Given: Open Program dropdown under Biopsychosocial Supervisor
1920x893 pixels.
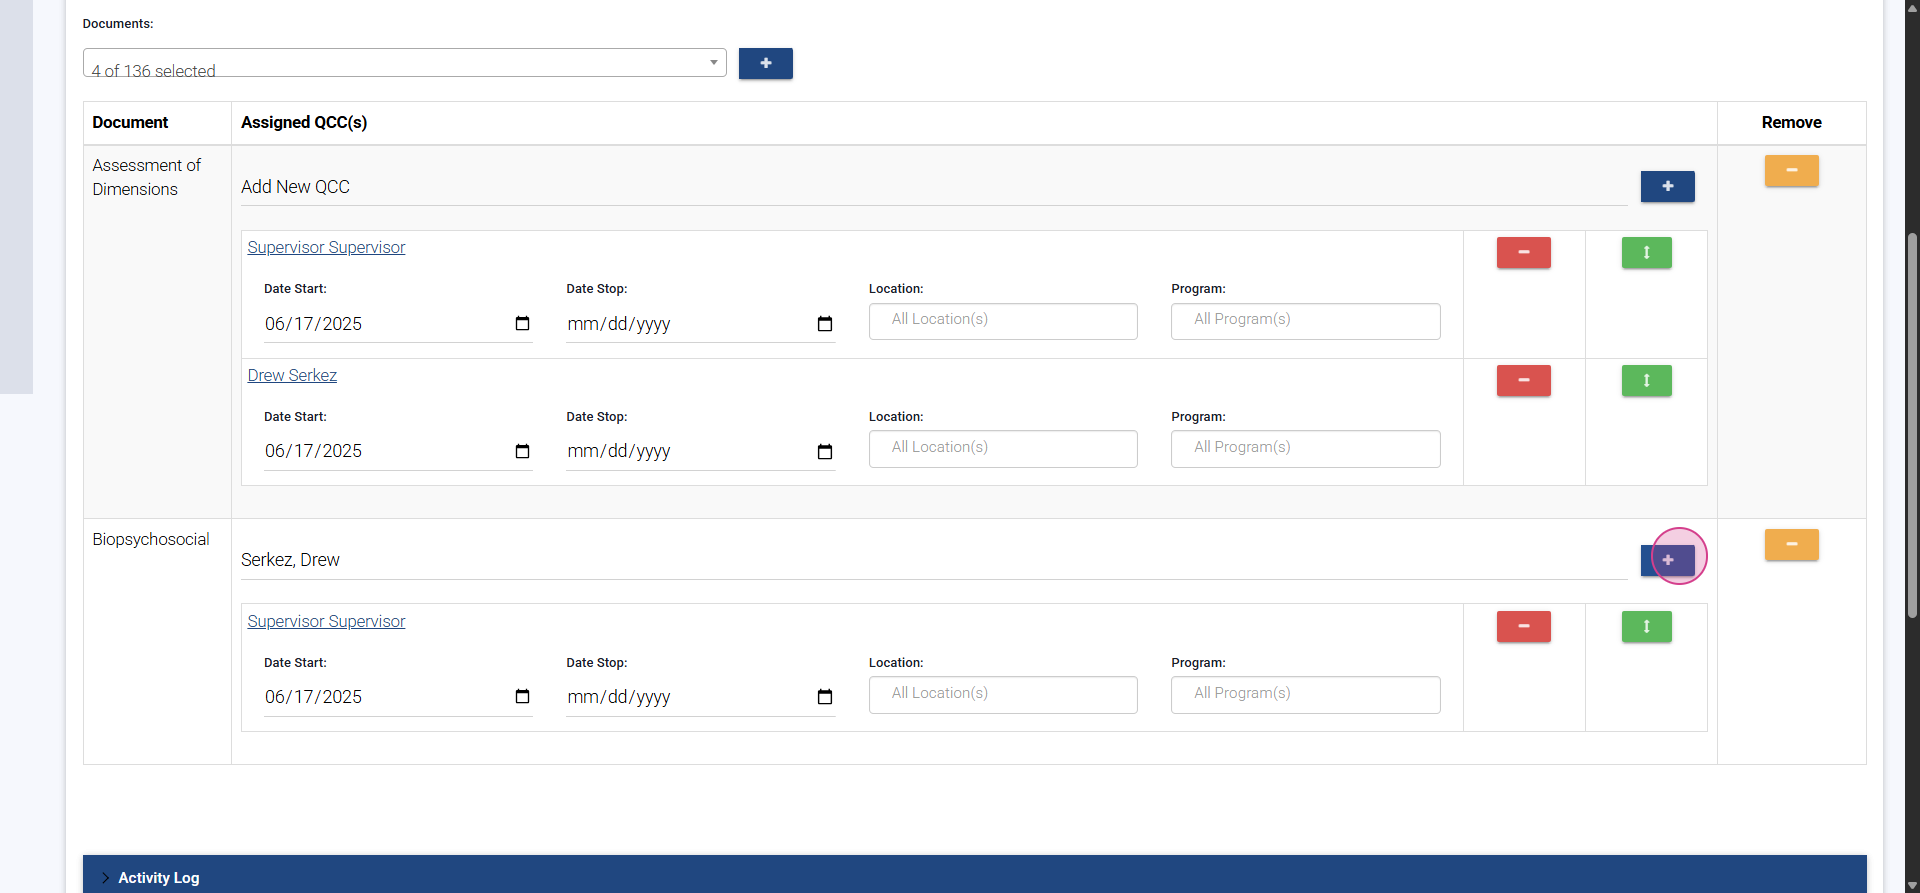Looking at the screenshot, I should click(1305, 694).
